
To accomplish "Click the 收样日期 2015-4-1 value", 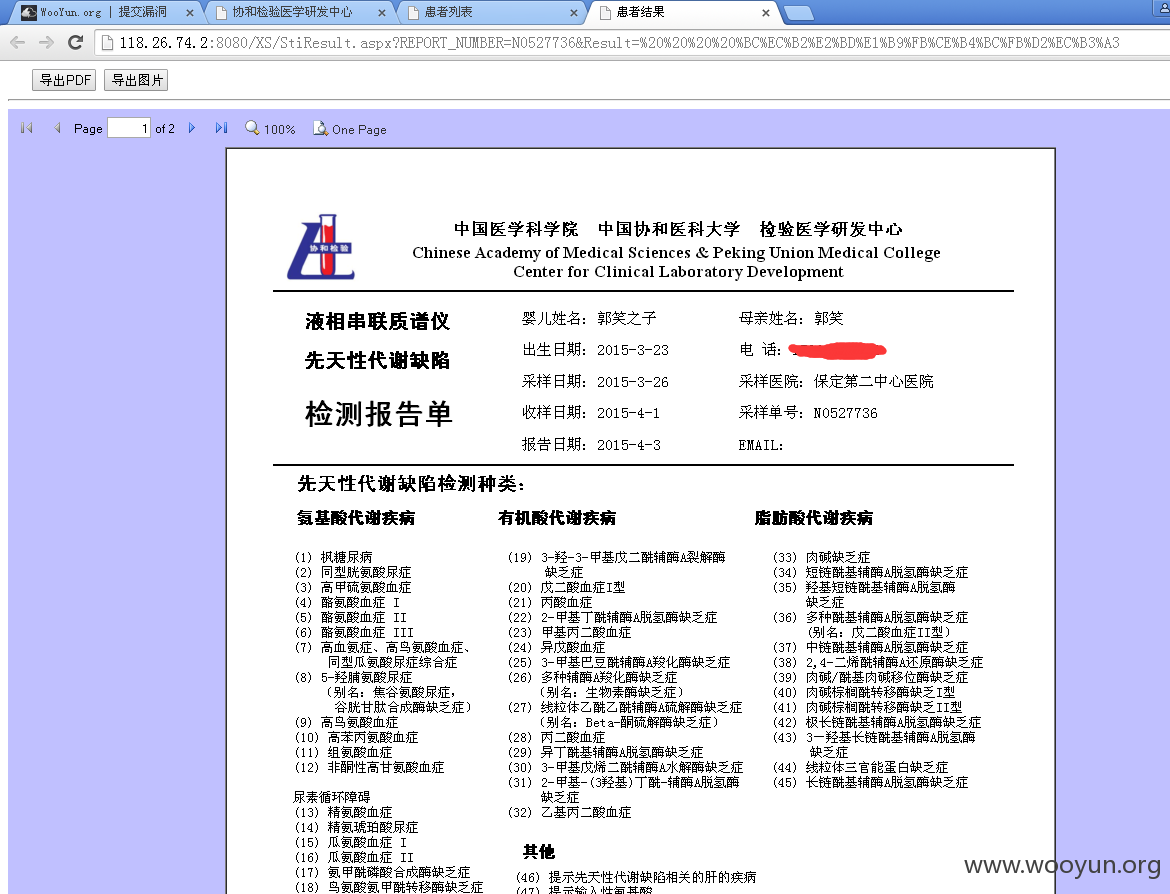I will click(x=628, y=413).
